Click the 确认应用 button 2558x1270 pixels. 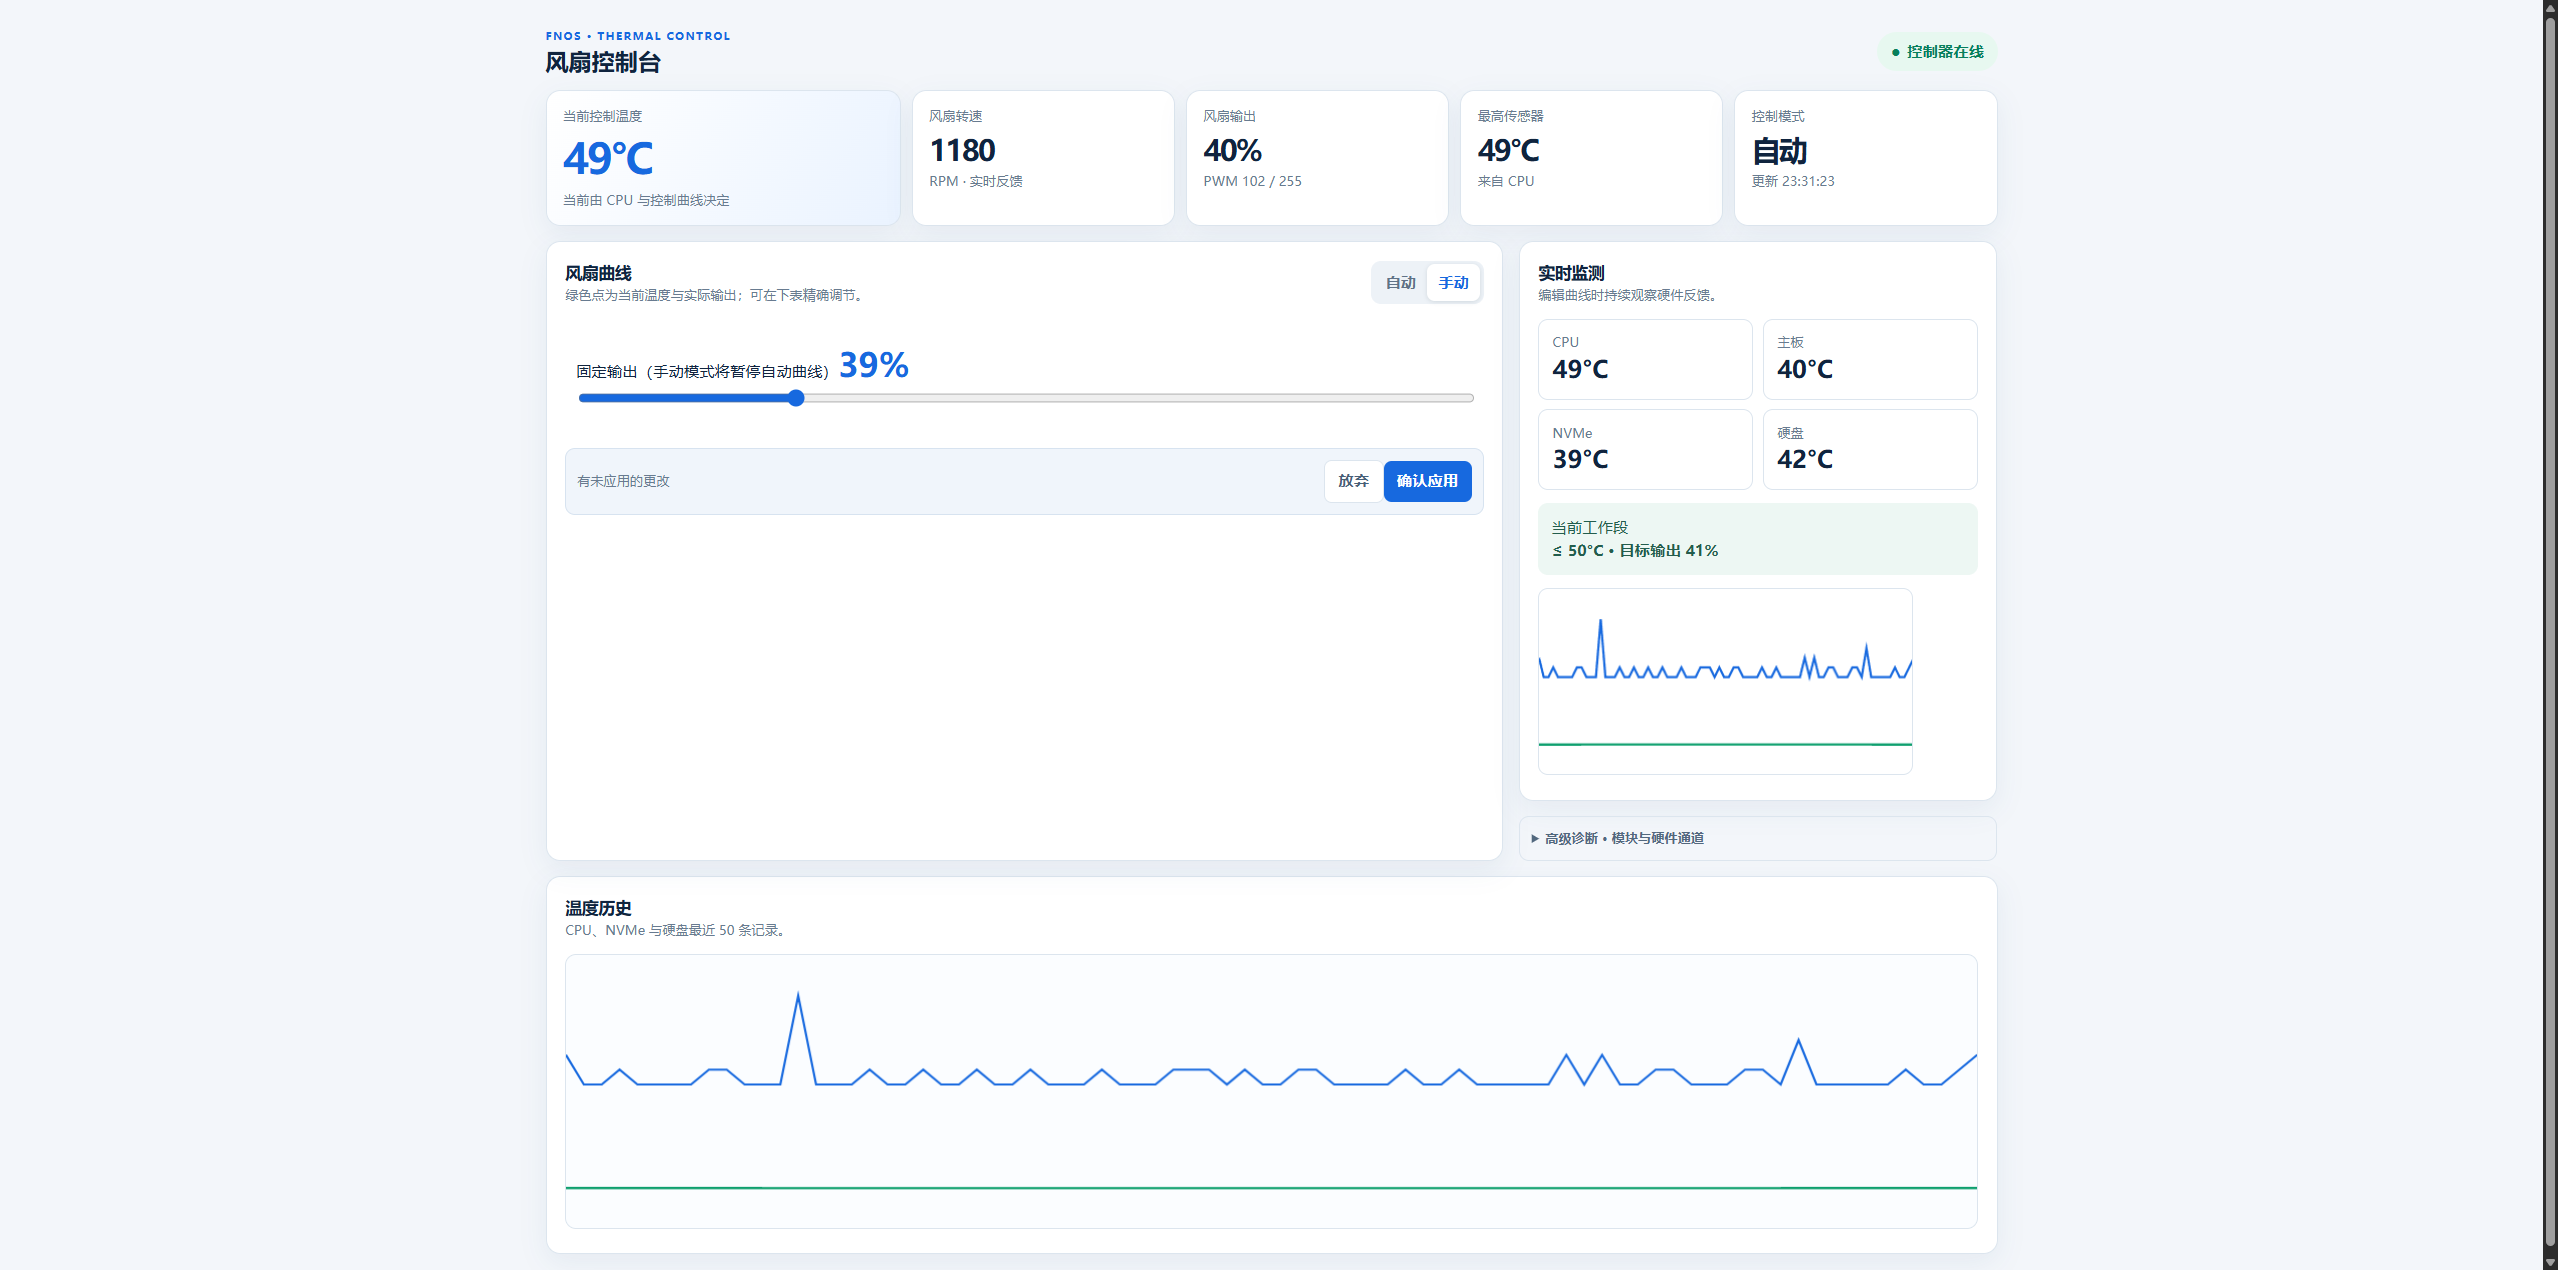click(1427, 481)
